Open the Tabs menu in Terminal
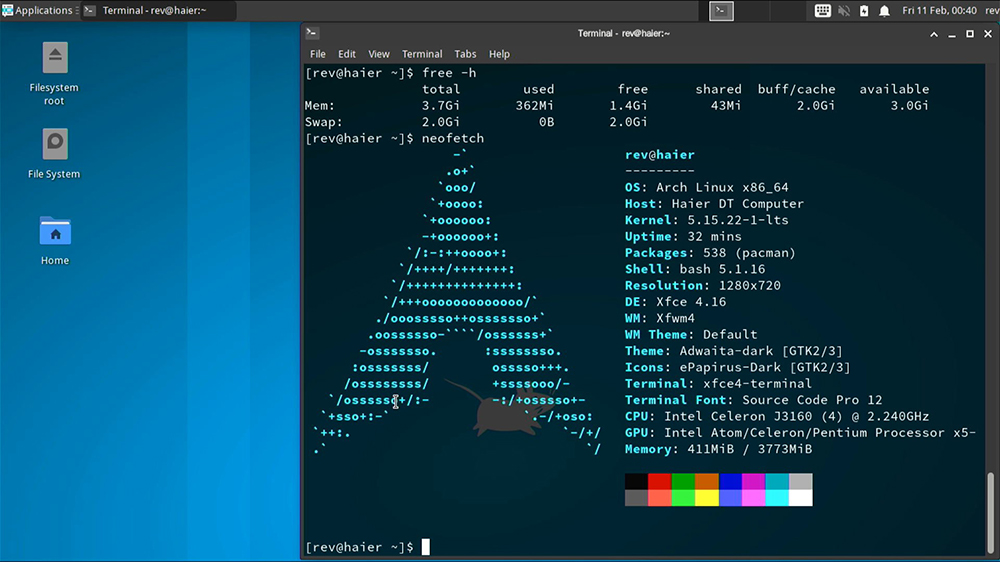1000x562 pixels. tap(465, 54)
